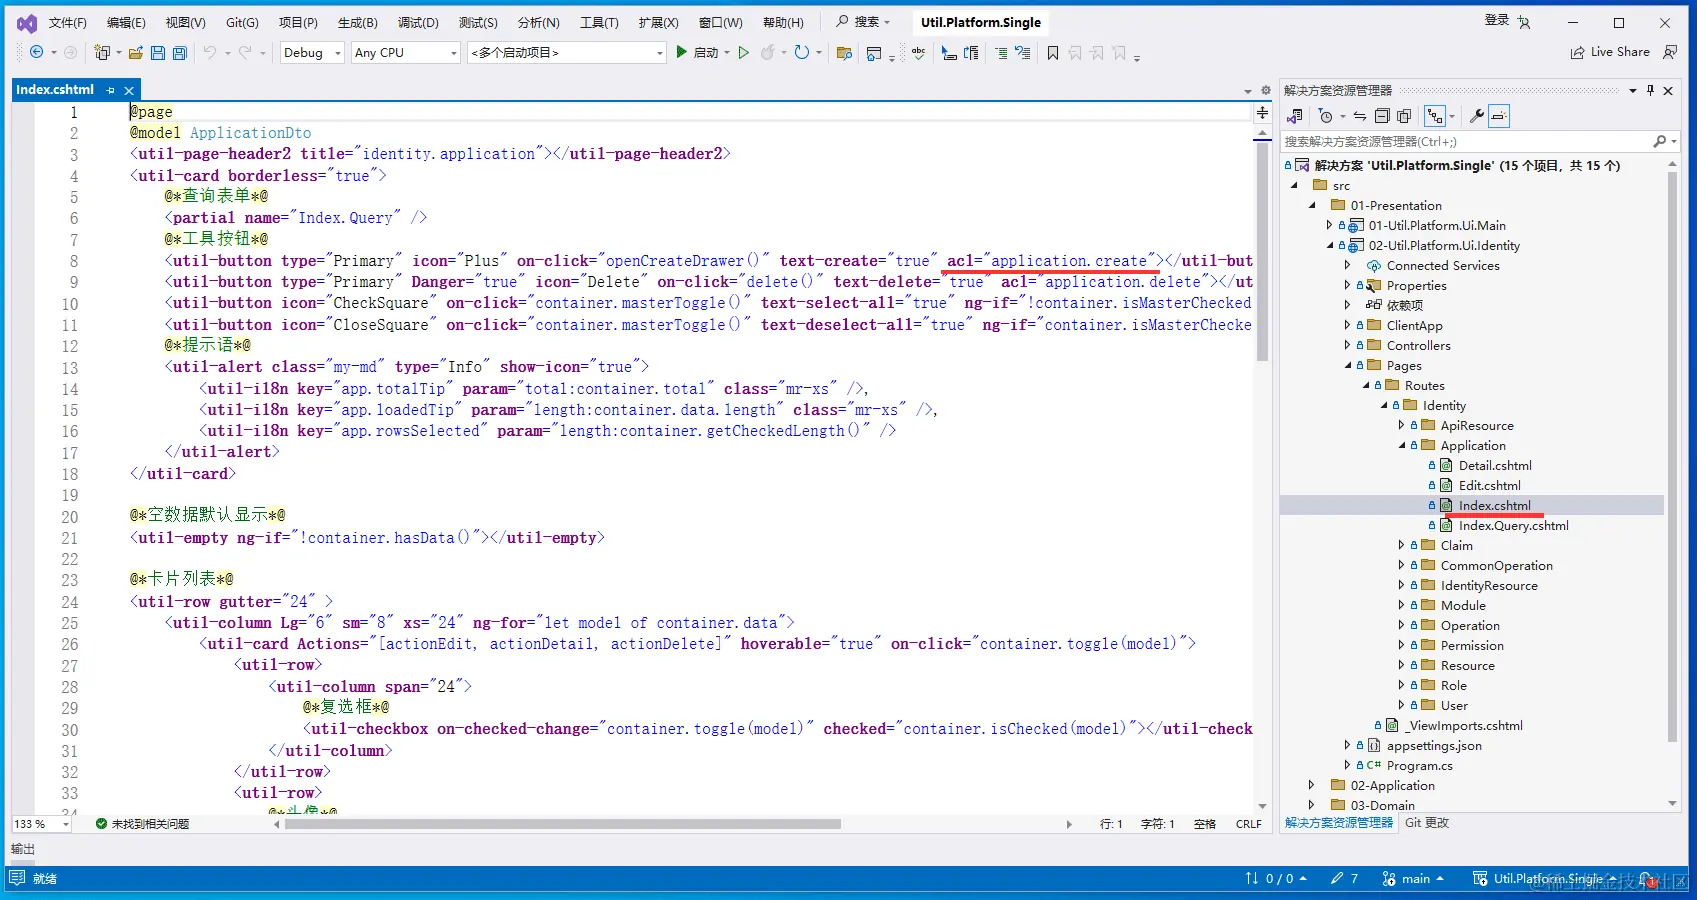
Task: Click the show all files icon
Action: pos(1404,116)
